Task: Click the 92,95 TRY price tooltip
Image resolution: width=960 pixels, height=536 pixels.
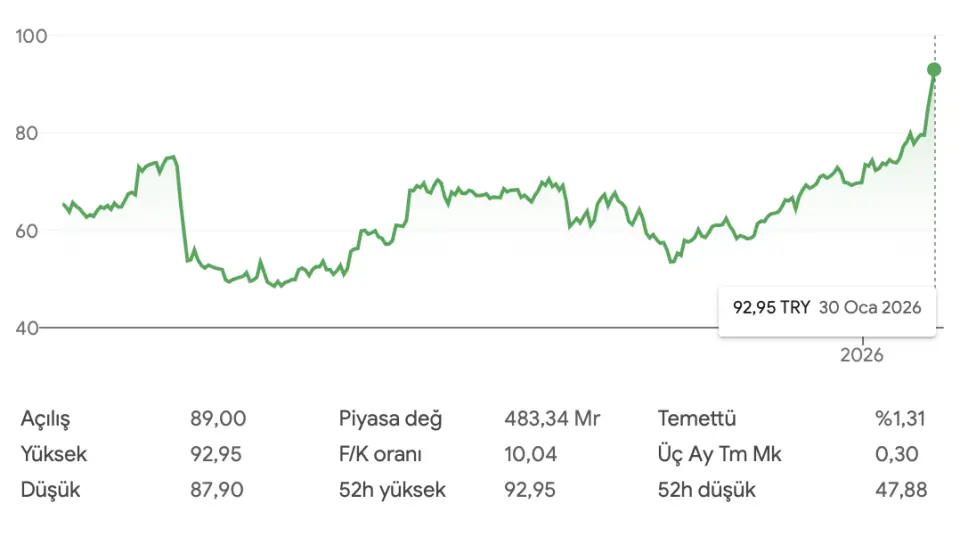Action: click(x=827, y=308)
